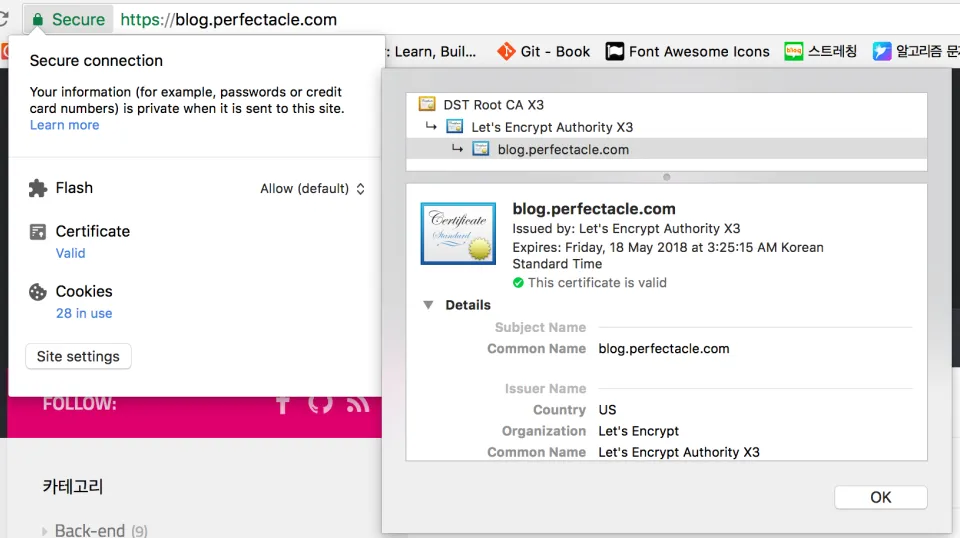
Task: Click the Certificate icon in site info popup
Action: coord(38,231)
